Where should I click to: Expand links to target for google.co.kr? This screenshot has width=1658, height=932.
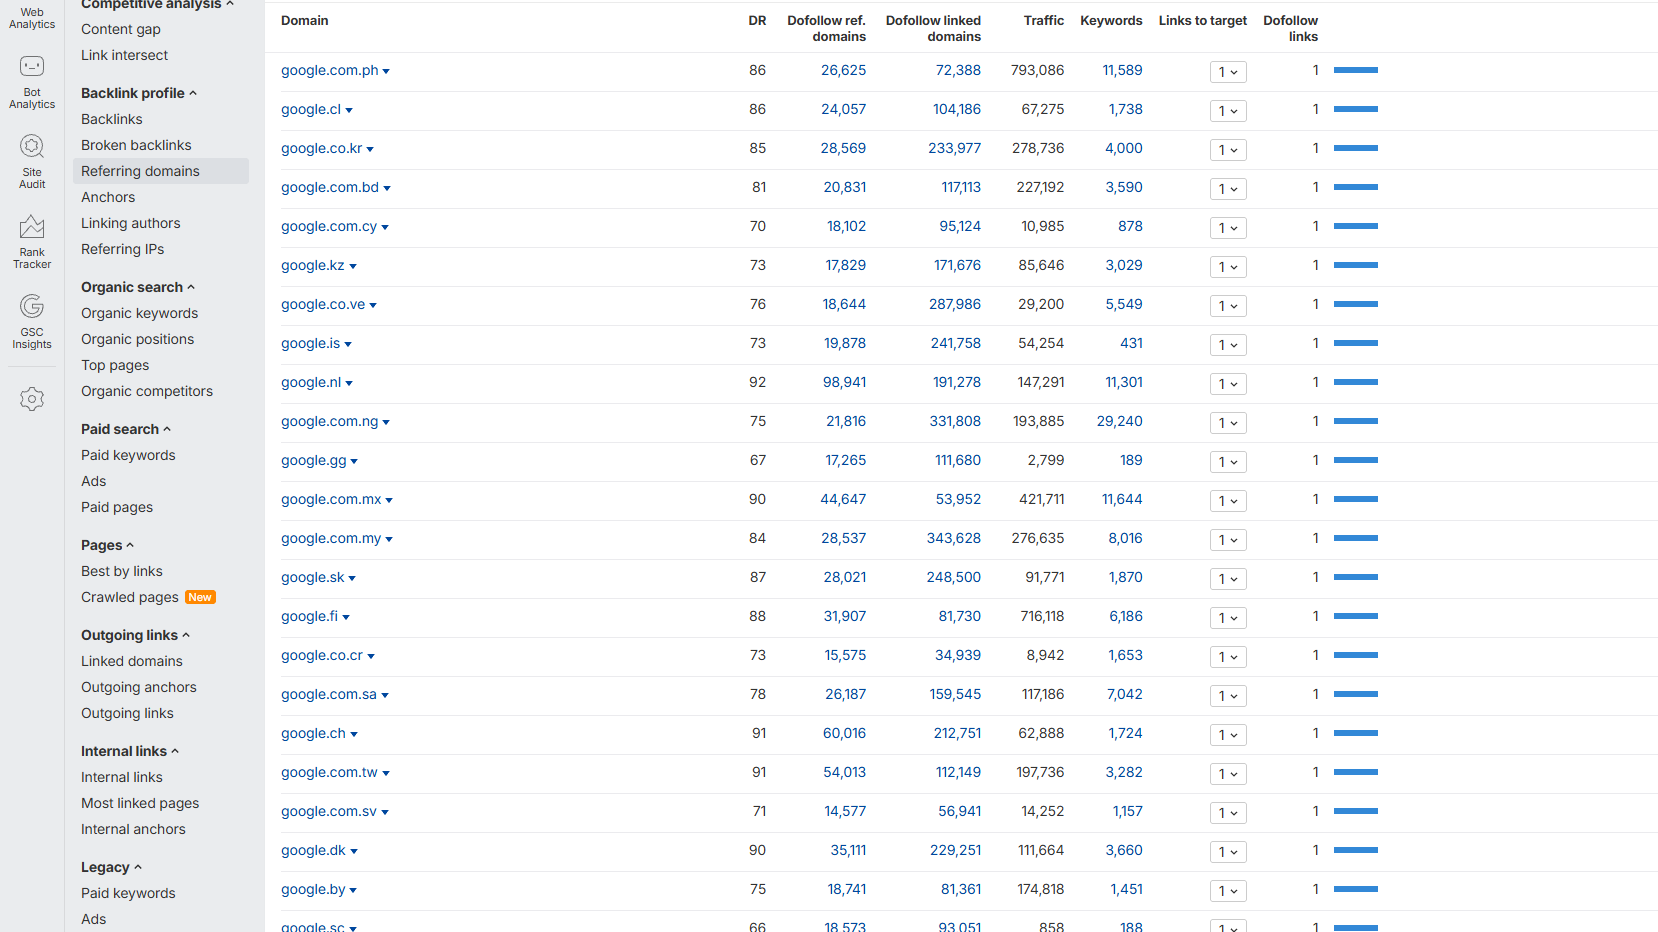pos(1228,150)
